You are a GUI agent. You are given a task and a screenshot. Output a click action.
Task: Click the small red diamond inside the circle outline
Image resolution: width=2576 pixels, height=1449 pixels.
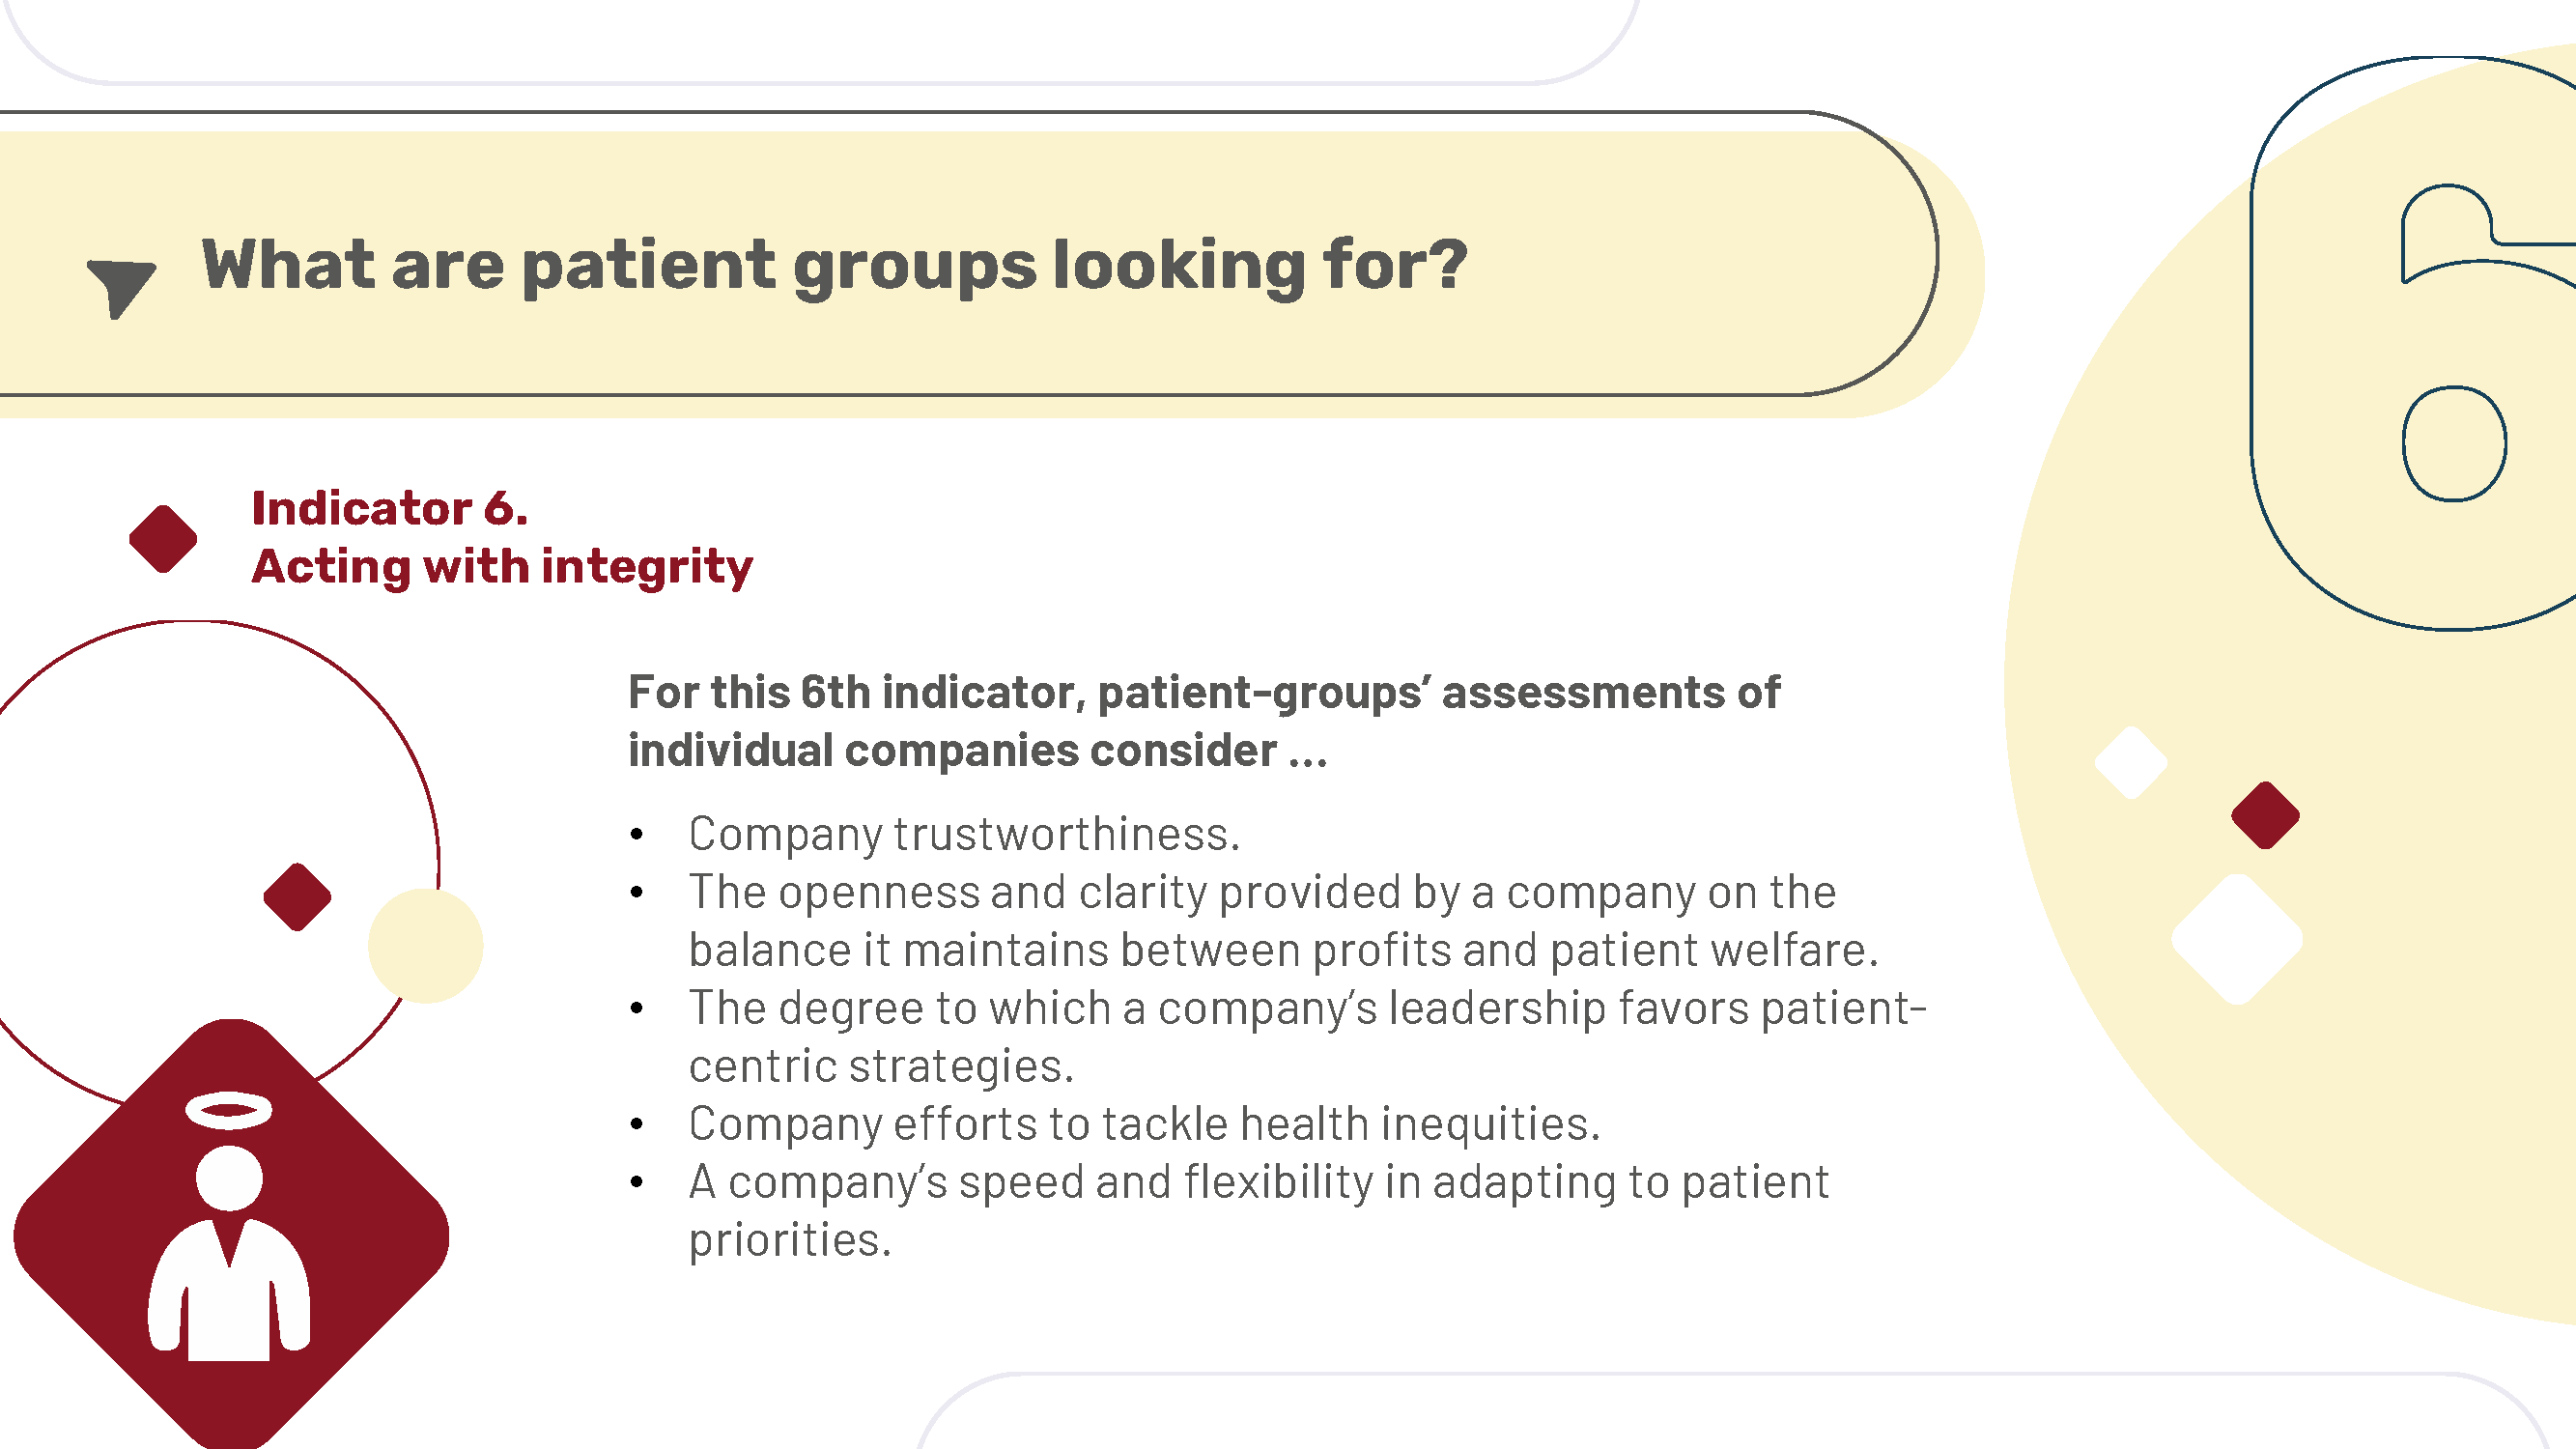pos(297,897)
